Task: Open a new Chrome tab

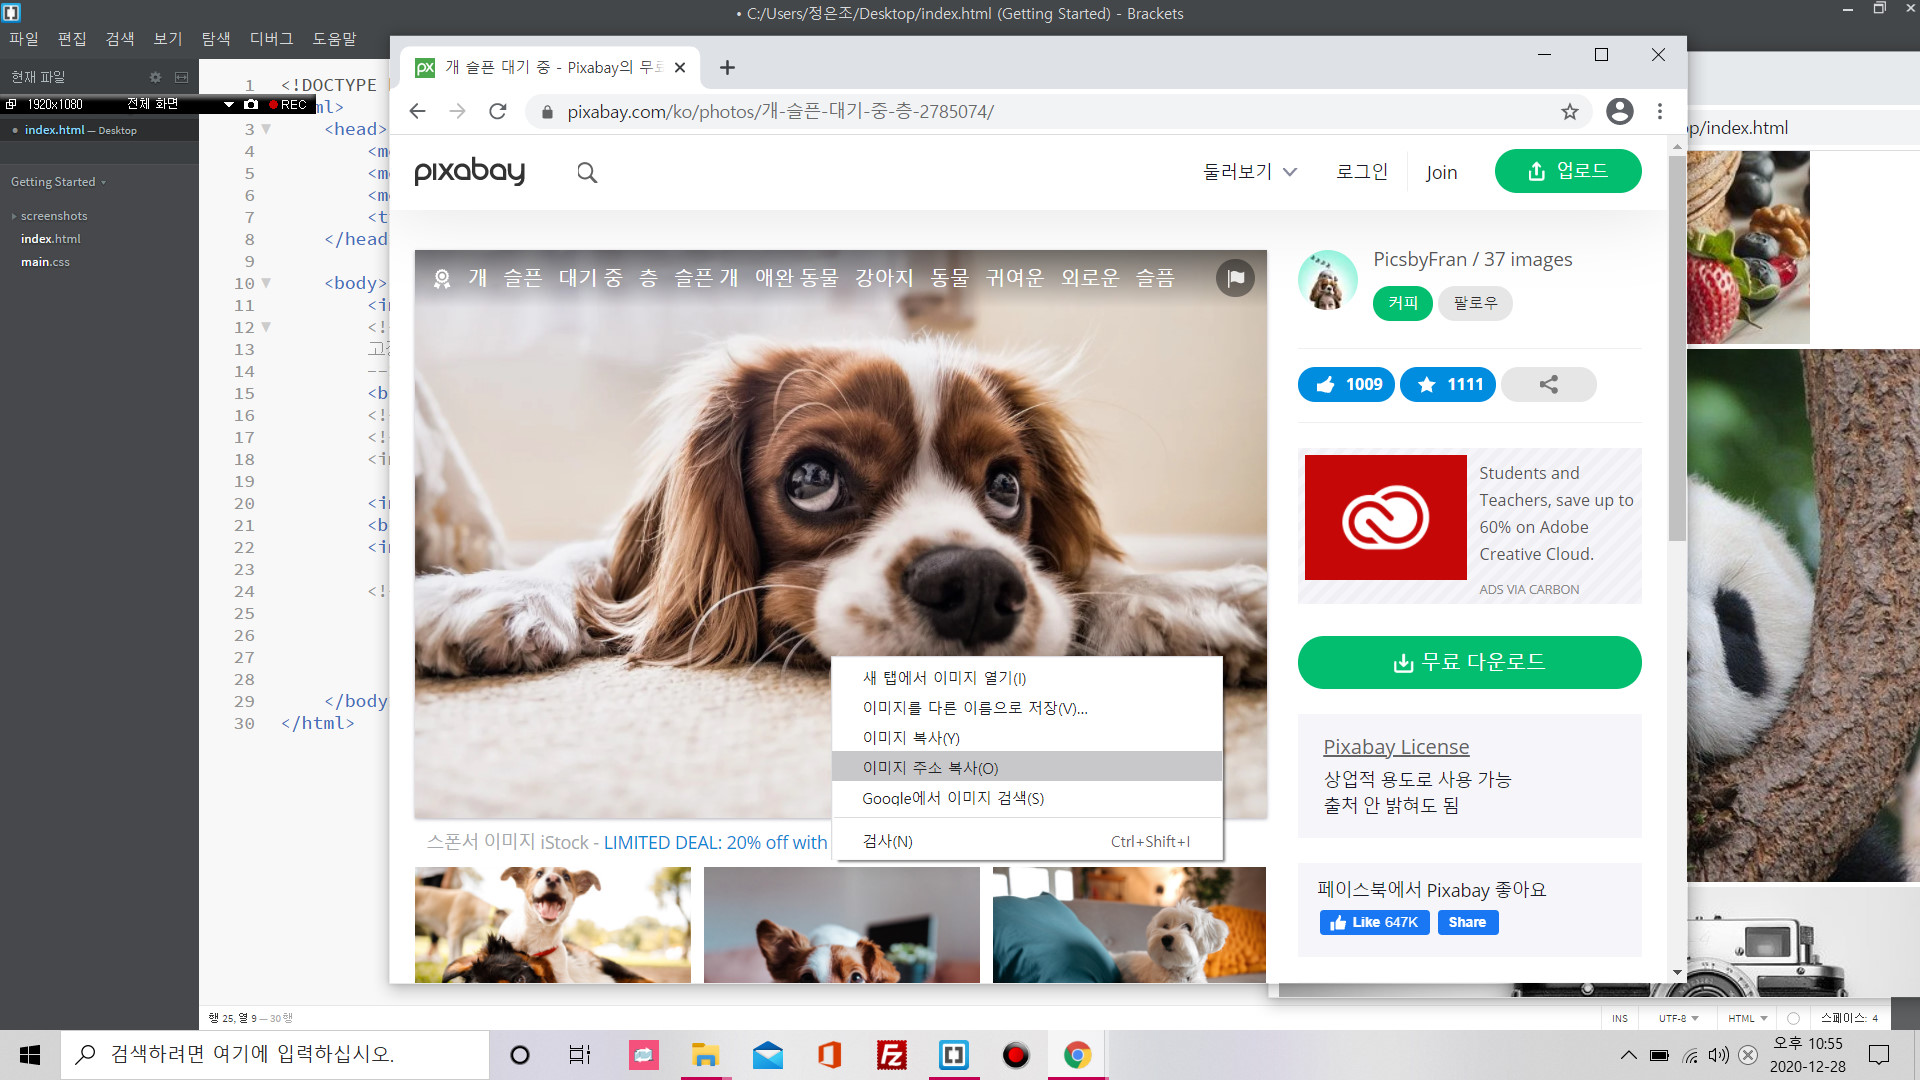Action: (727, 67)
